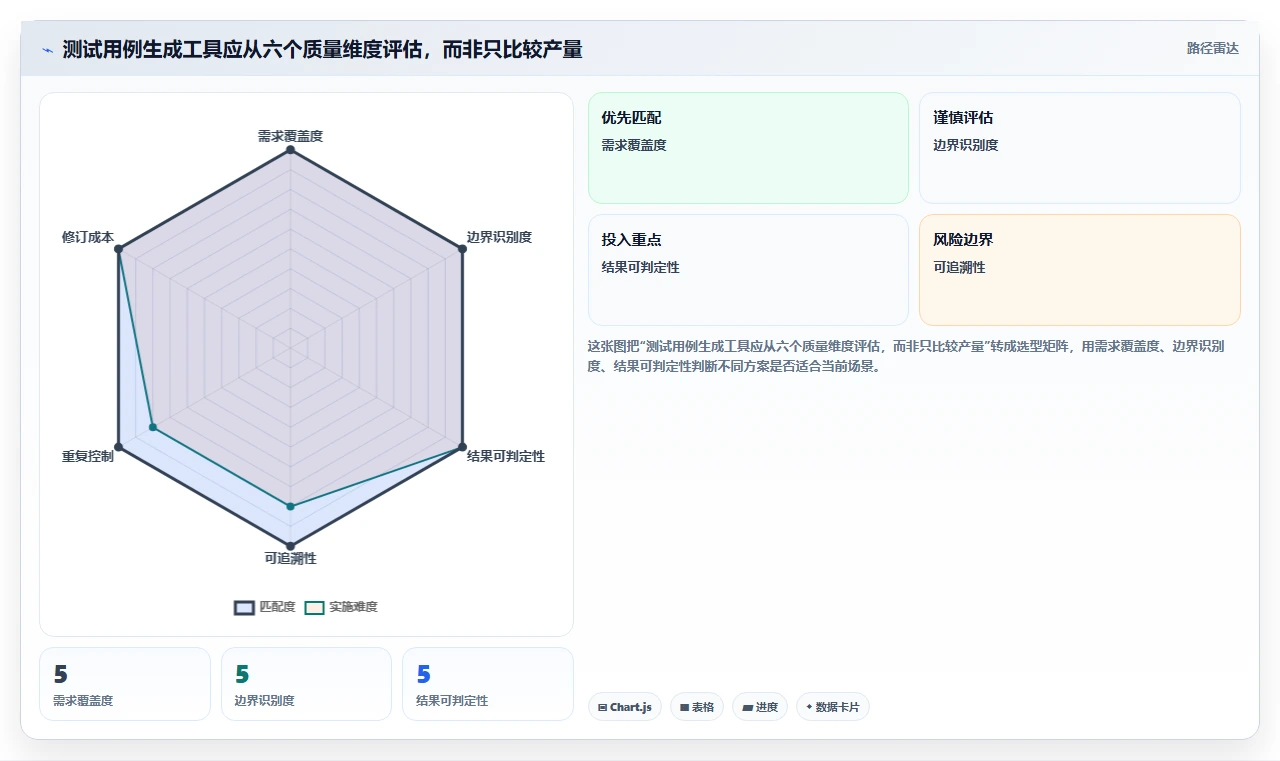
Task: Open the 谨慎评估 card
Action: (1080, 148)
